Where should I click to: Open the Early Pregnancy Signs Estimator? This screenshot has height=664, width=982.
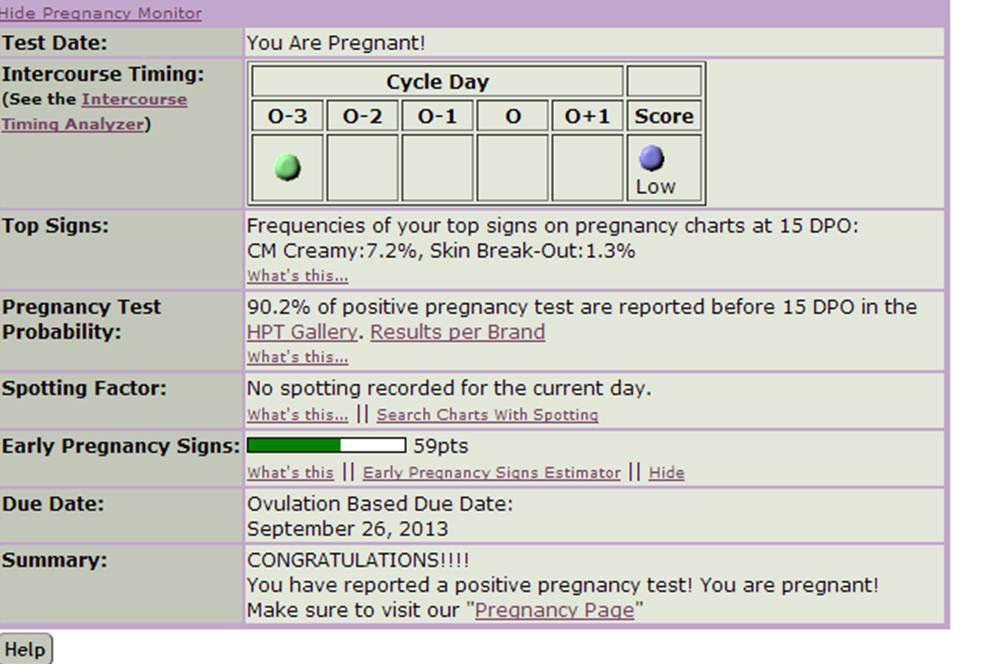[x=491, y=473]
